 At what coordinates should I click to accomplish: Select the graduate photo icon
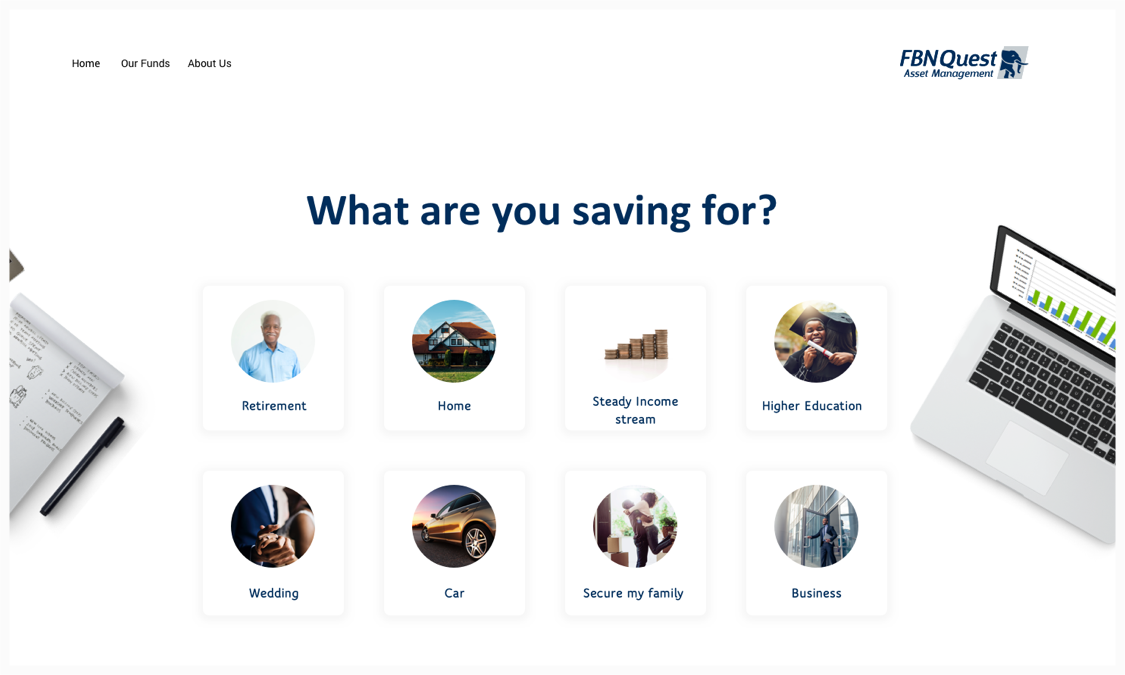tap(816, 341)
